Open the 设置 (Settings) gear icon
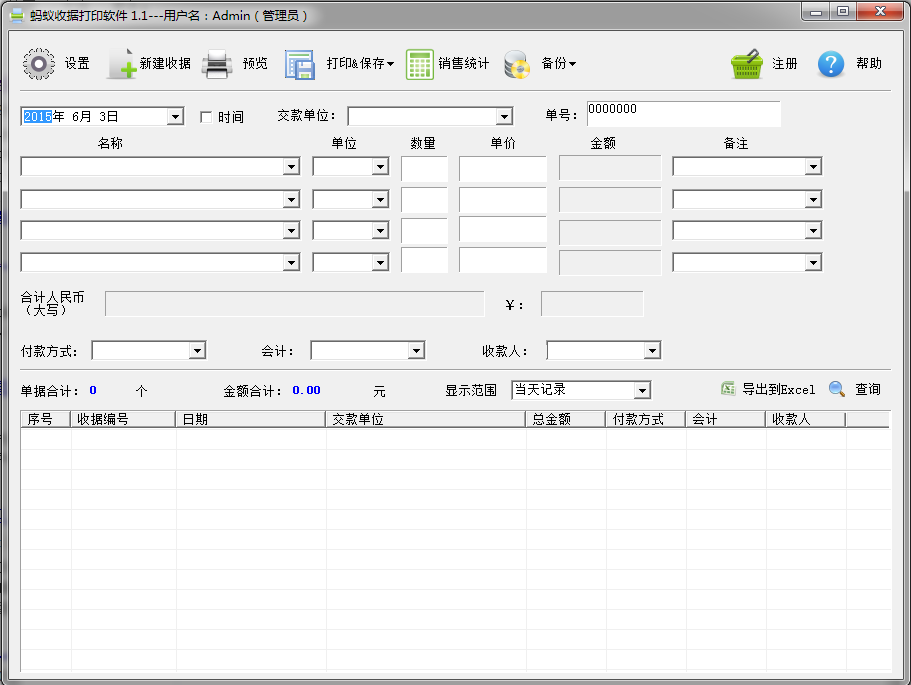 point(40,62)
